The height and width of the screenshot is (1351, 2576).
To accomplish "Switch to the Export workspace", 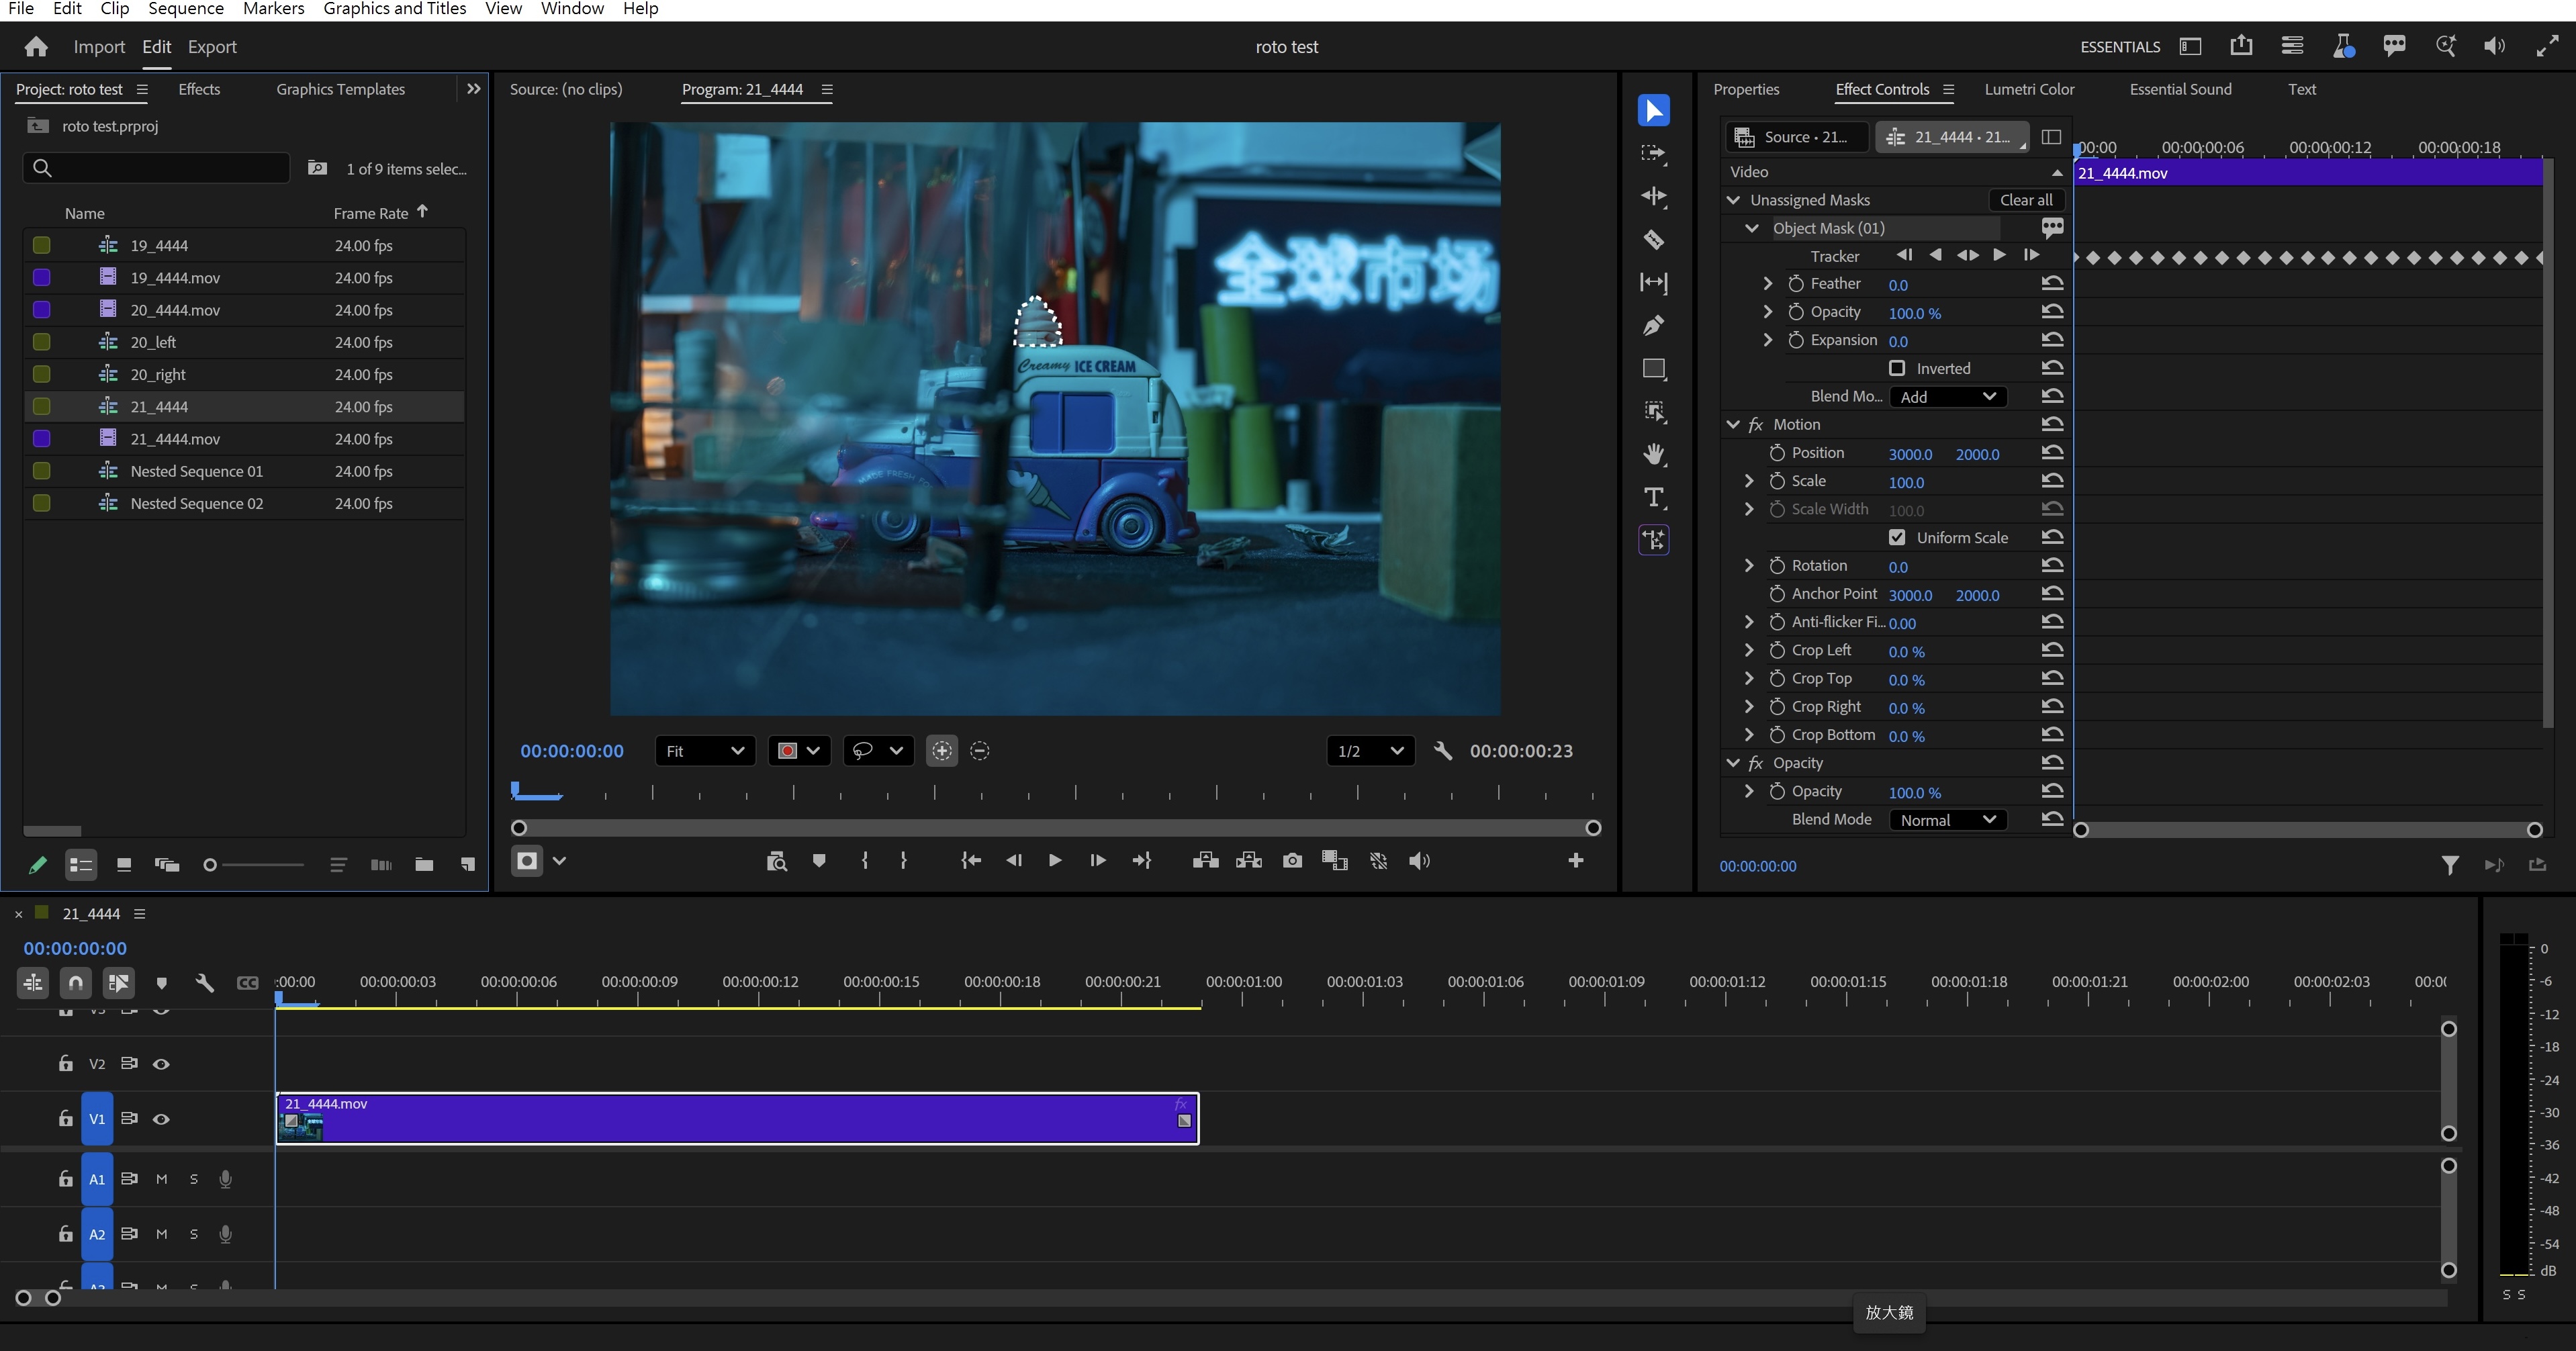I will (212, 47).
